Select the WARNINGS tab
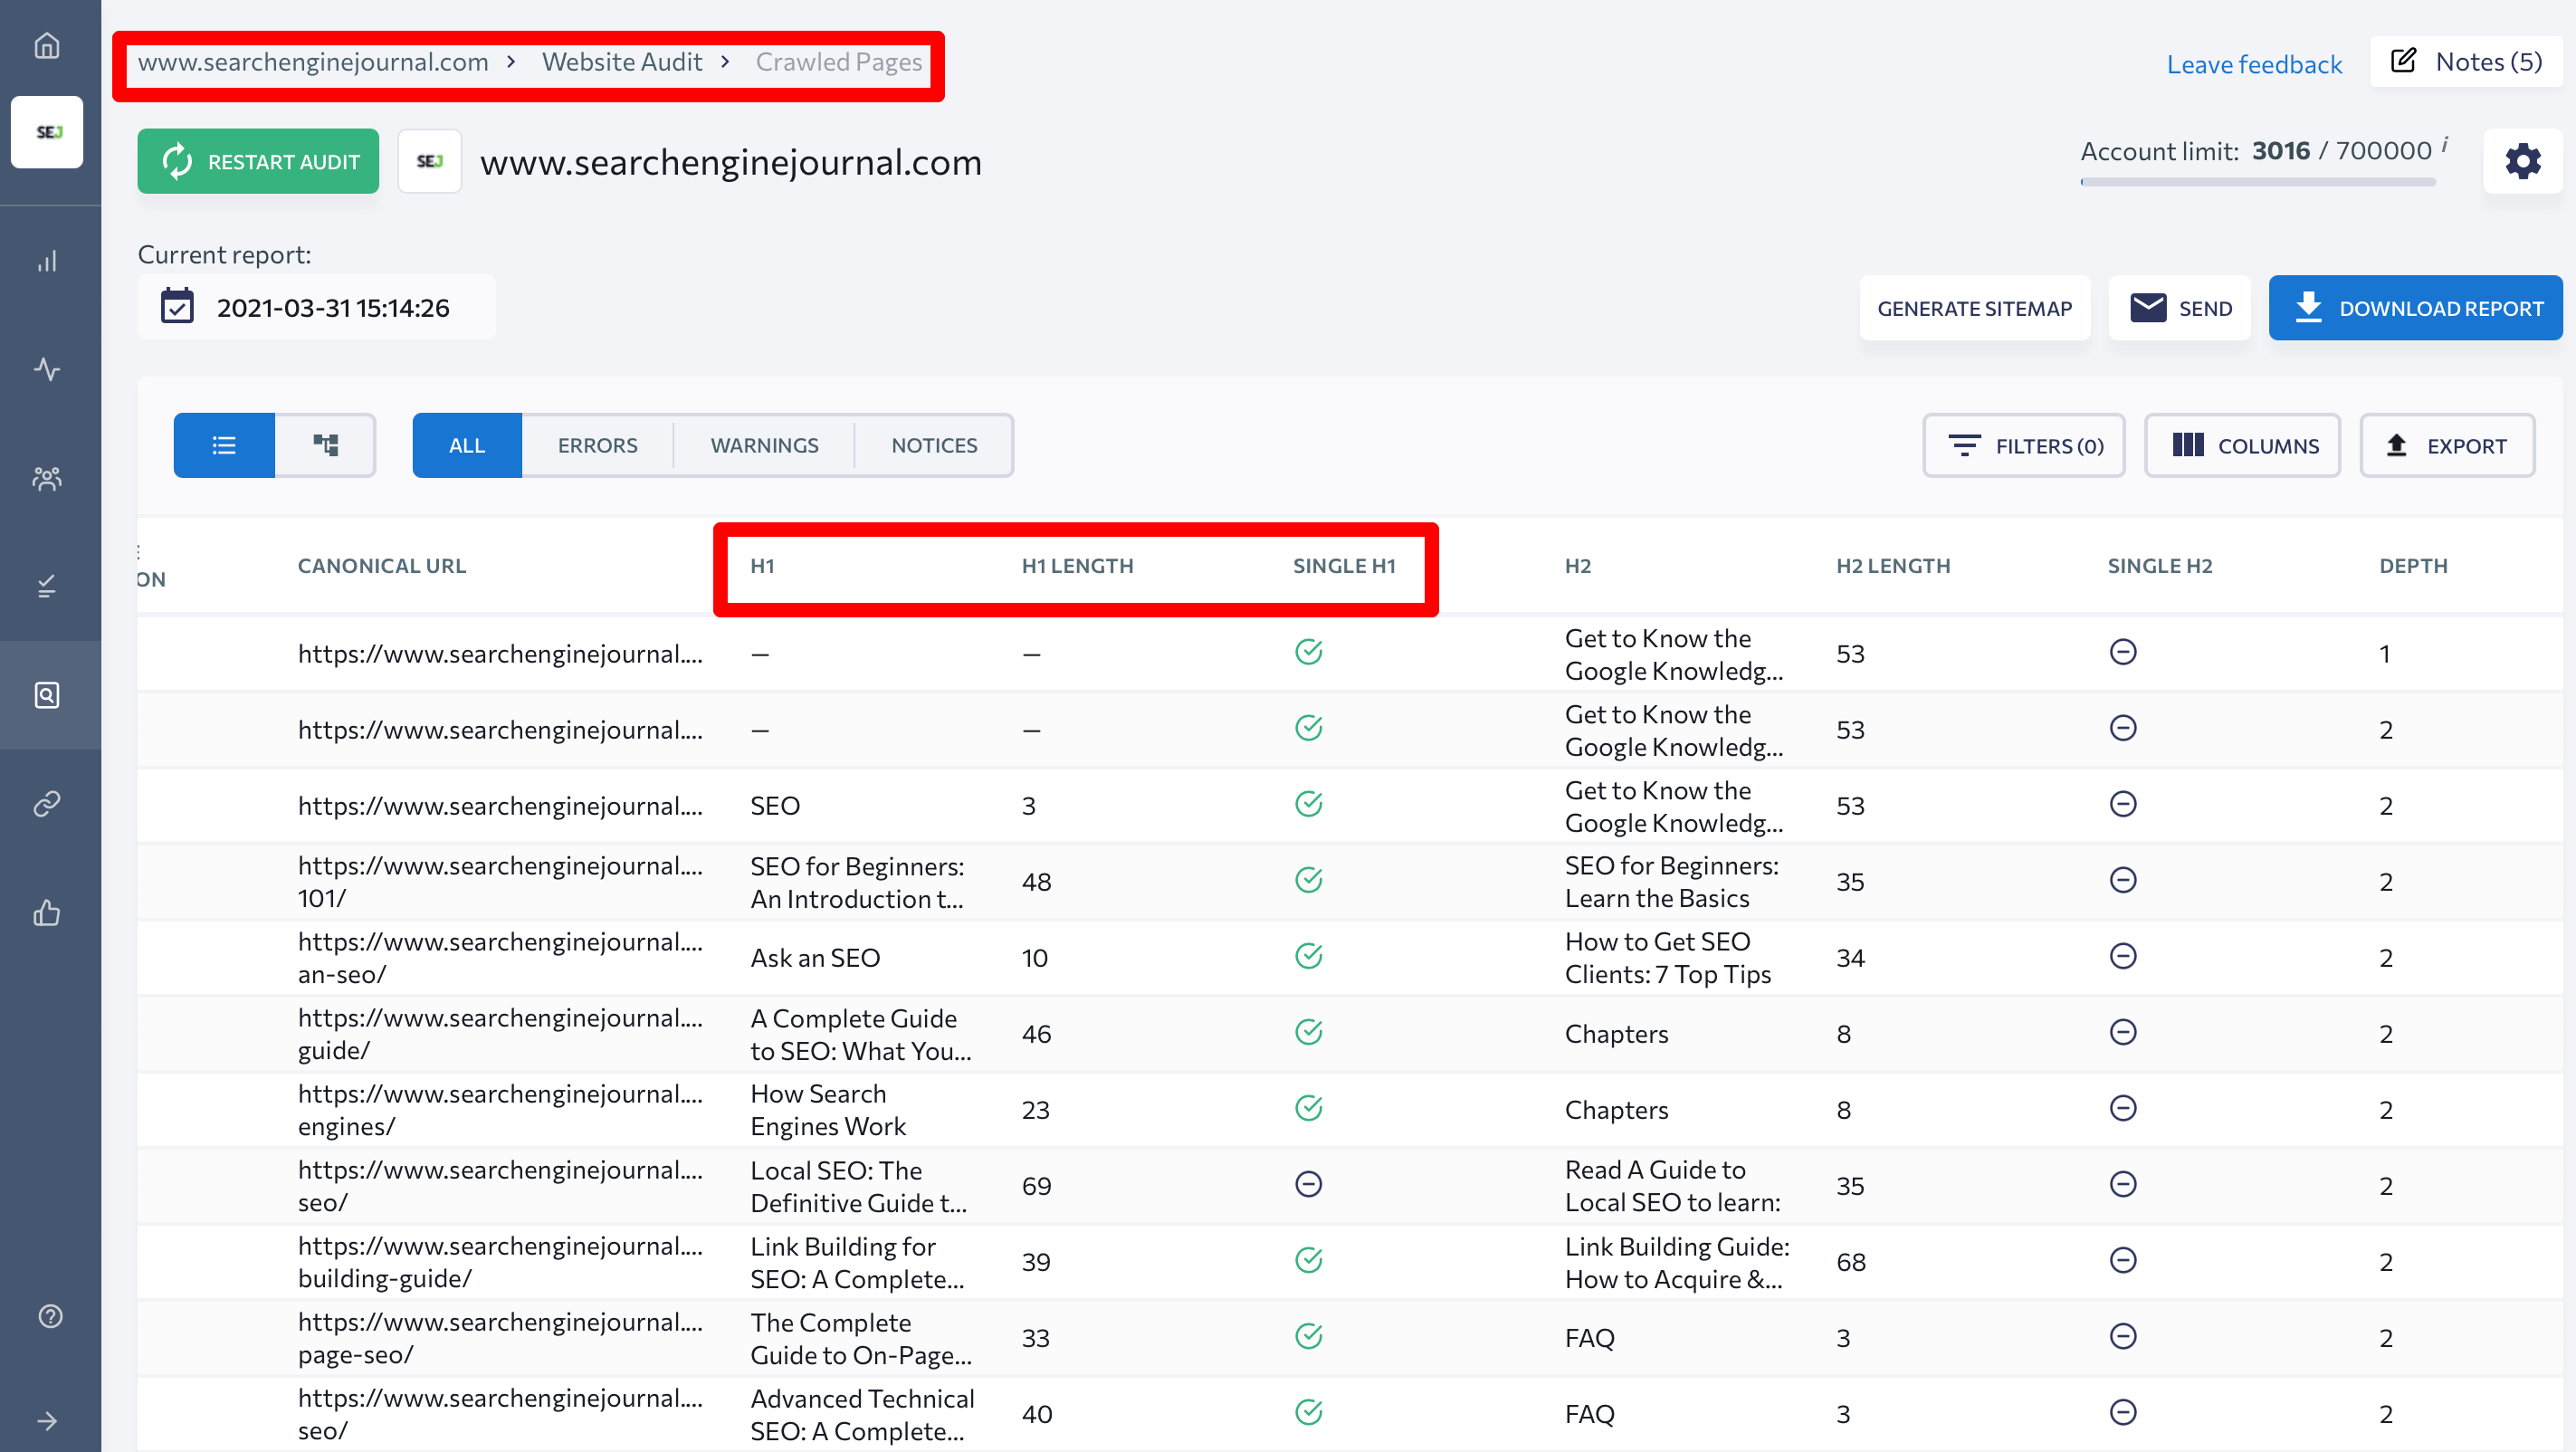This screenshot has width=2576, height=1452. [x=764, y=445]
